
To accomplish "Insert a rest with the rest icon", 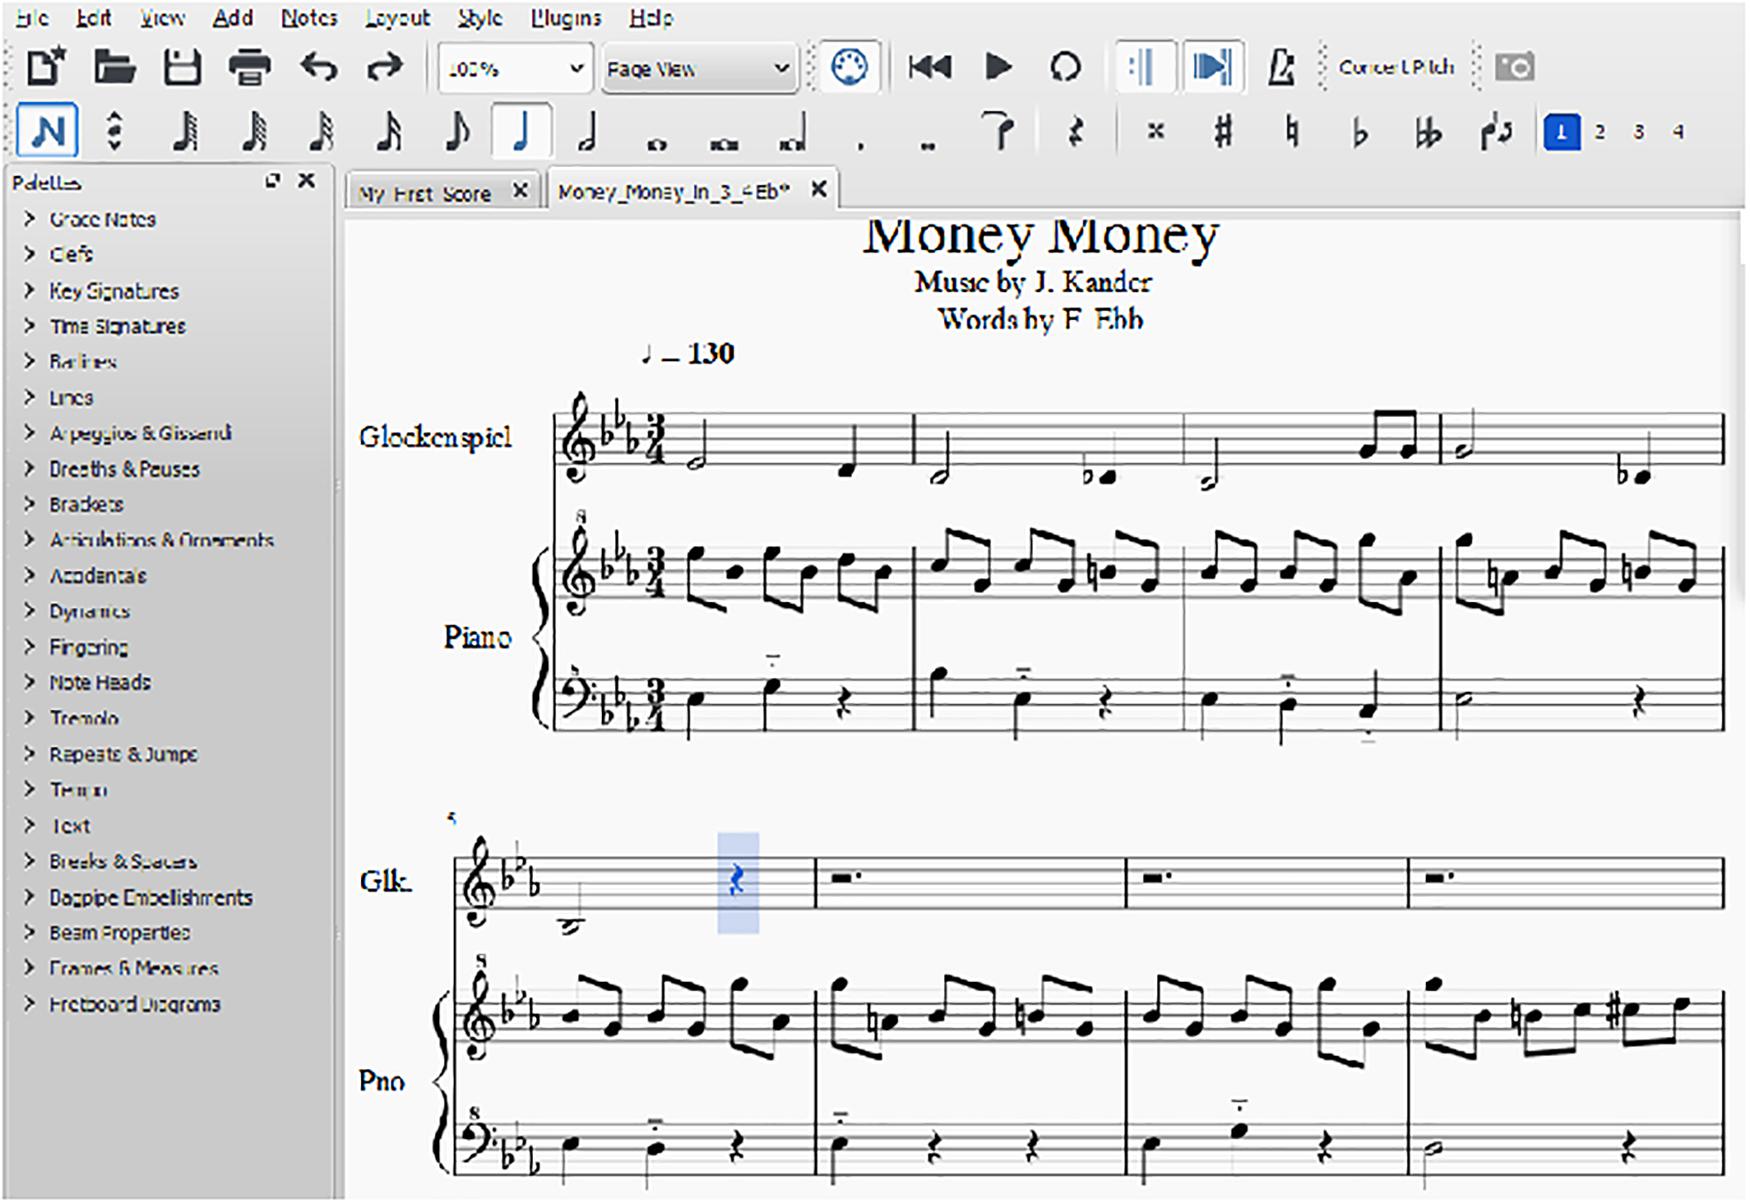I will click(x=1075, y=131).
